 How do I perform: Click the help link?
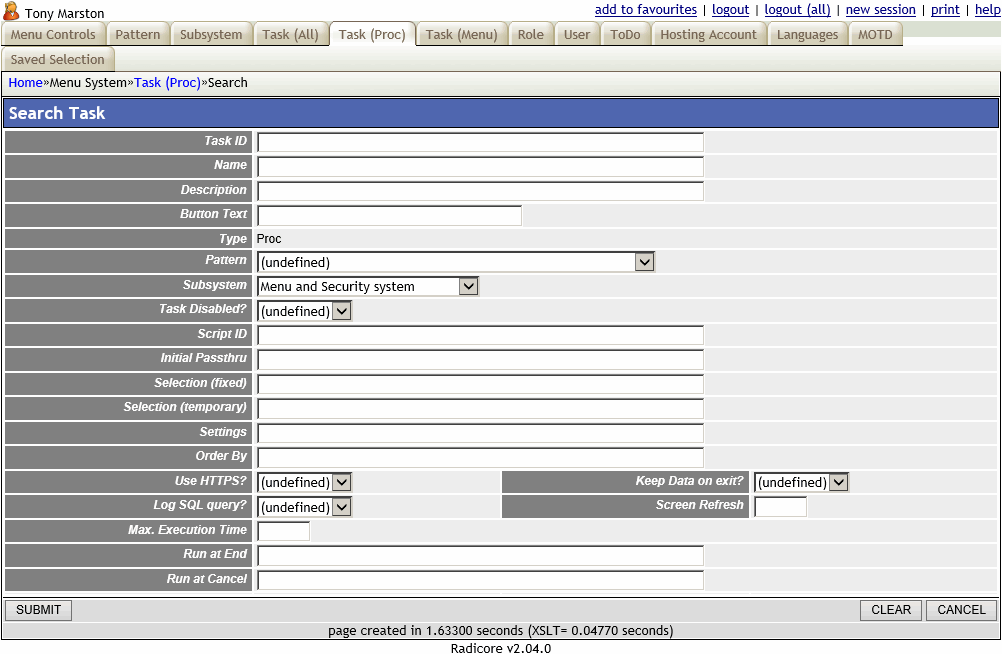tap(987, 9)
